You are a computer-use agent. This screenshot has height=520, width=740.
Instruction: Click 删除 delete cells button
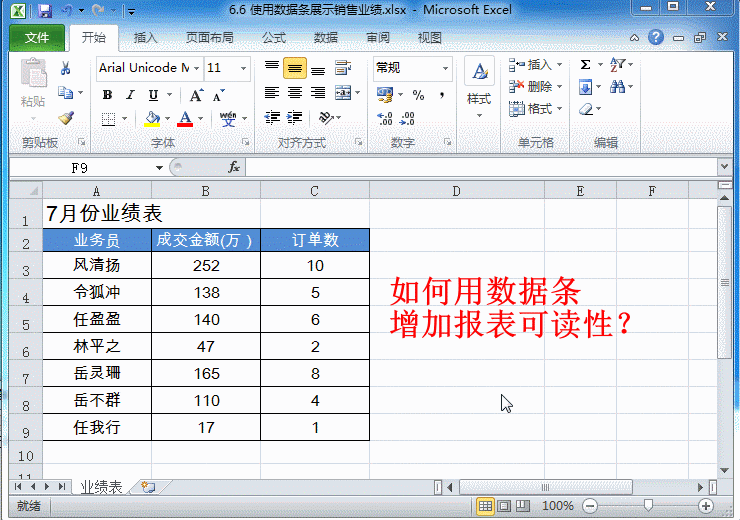pyautogui.click(x=536, y=86)
